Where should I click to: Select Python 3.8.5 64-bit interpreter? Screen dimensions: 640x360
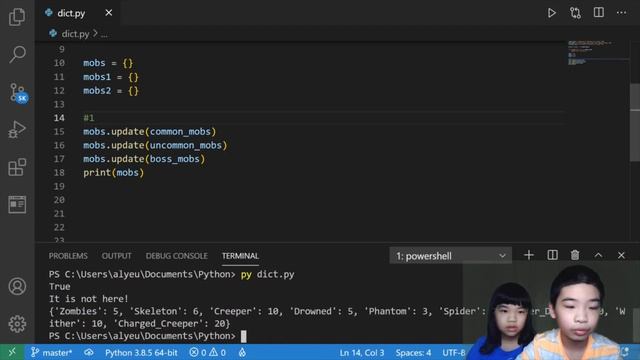click(141, 352)
